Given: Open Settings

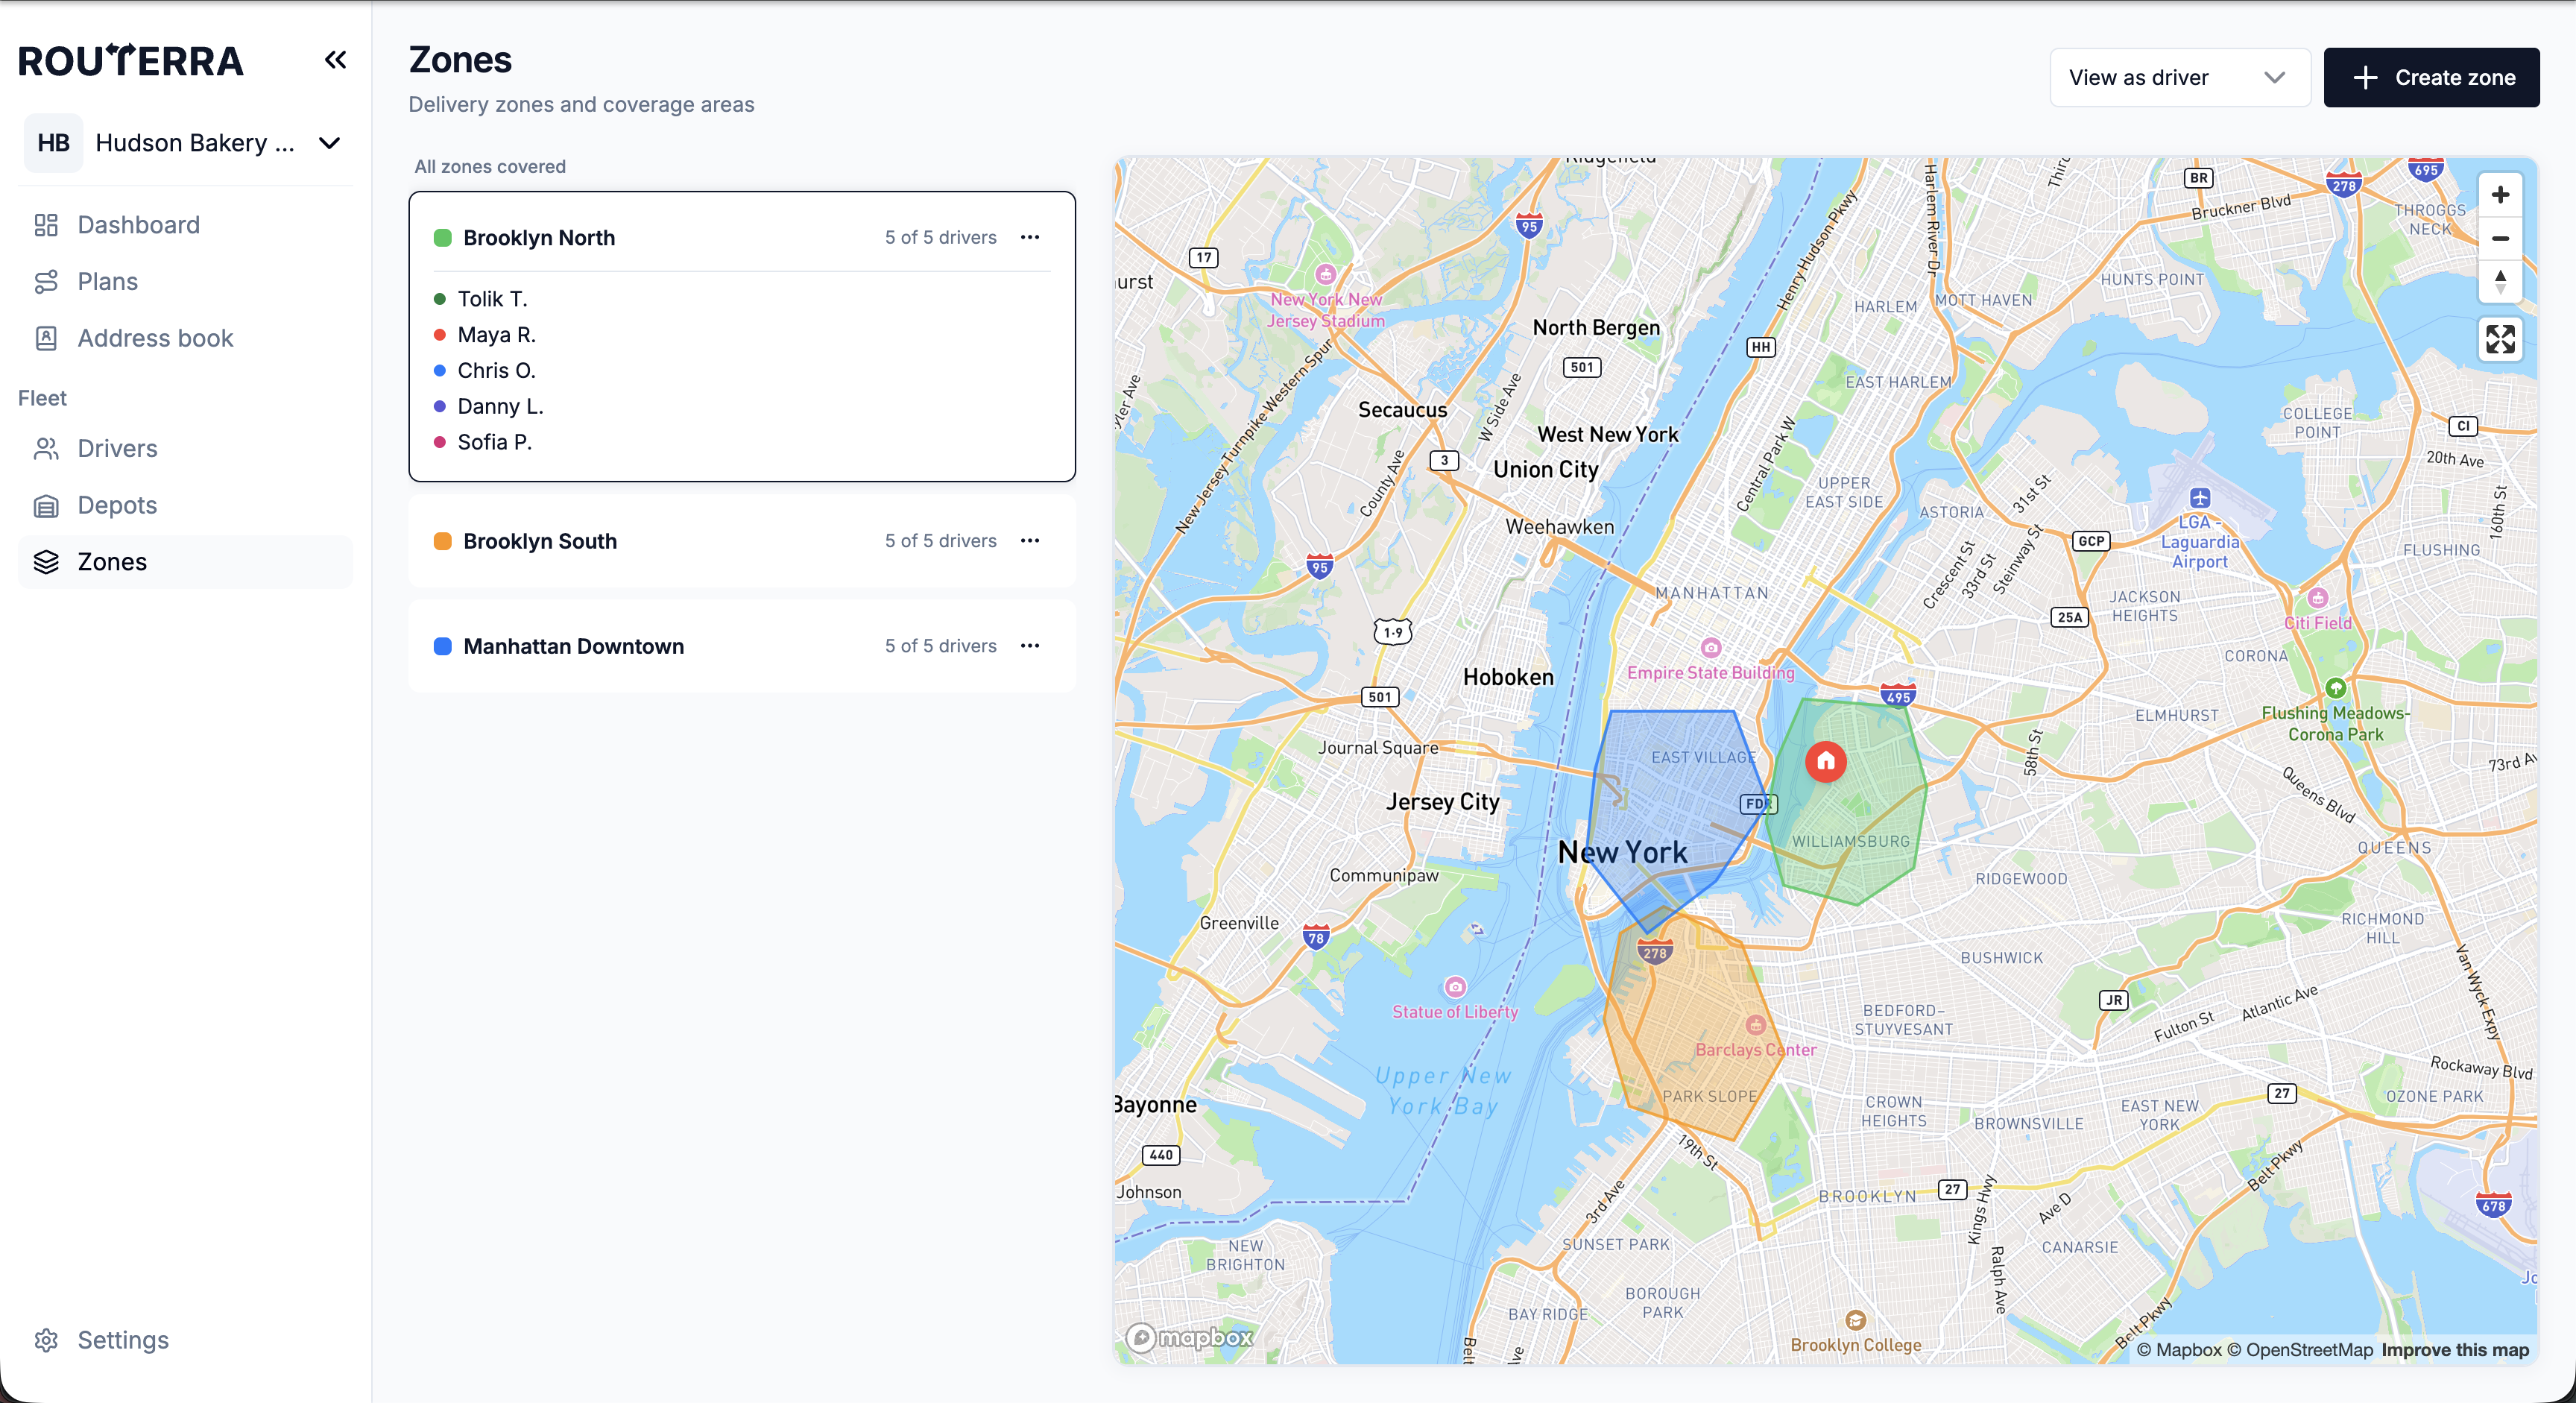Looking at the screenshot, I should [x=185, y=1340].
